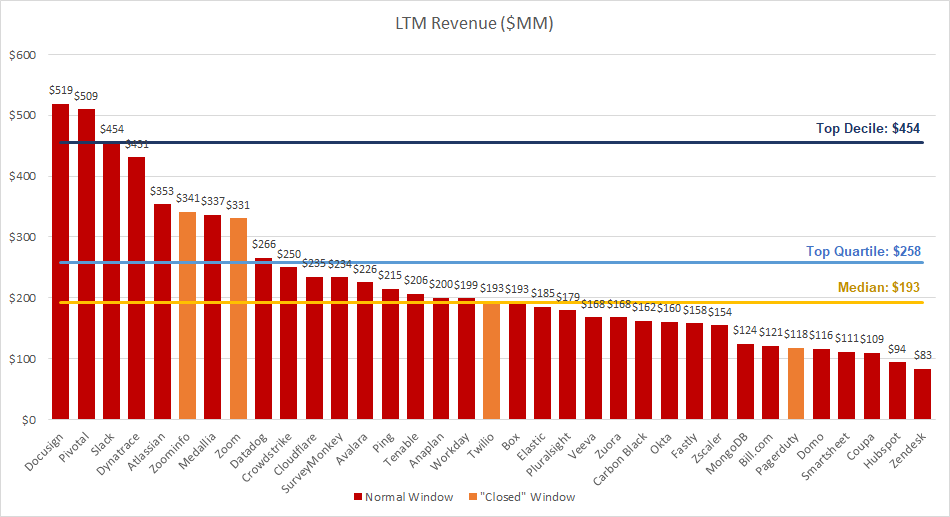Screen dimensions: 950x517
Task: Click the Avalara axis label
Action: click(352, 449)
